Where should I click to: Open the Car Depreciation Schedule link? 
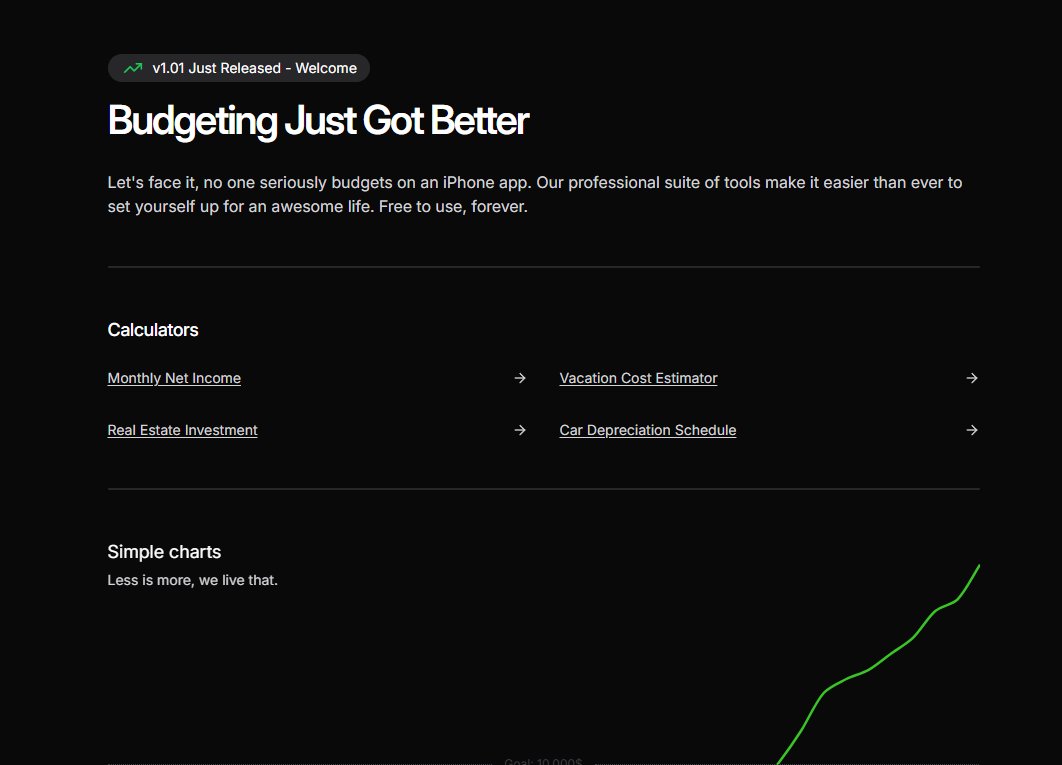click(647, 430)
